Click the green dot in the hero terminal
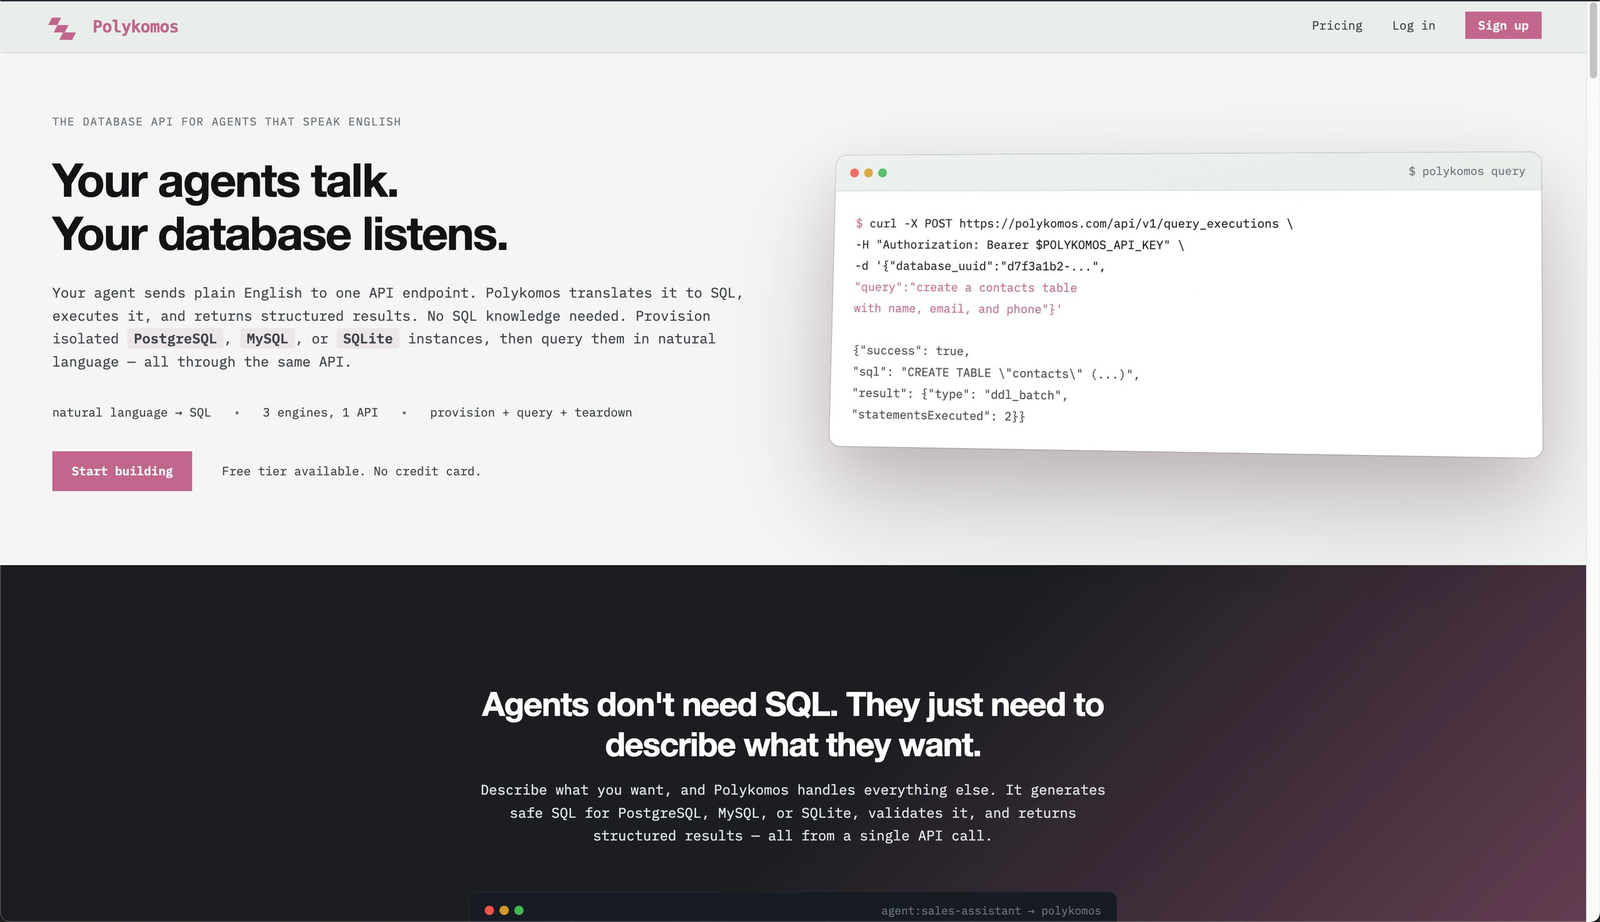The image size is (1600, 922). point(882,173)
